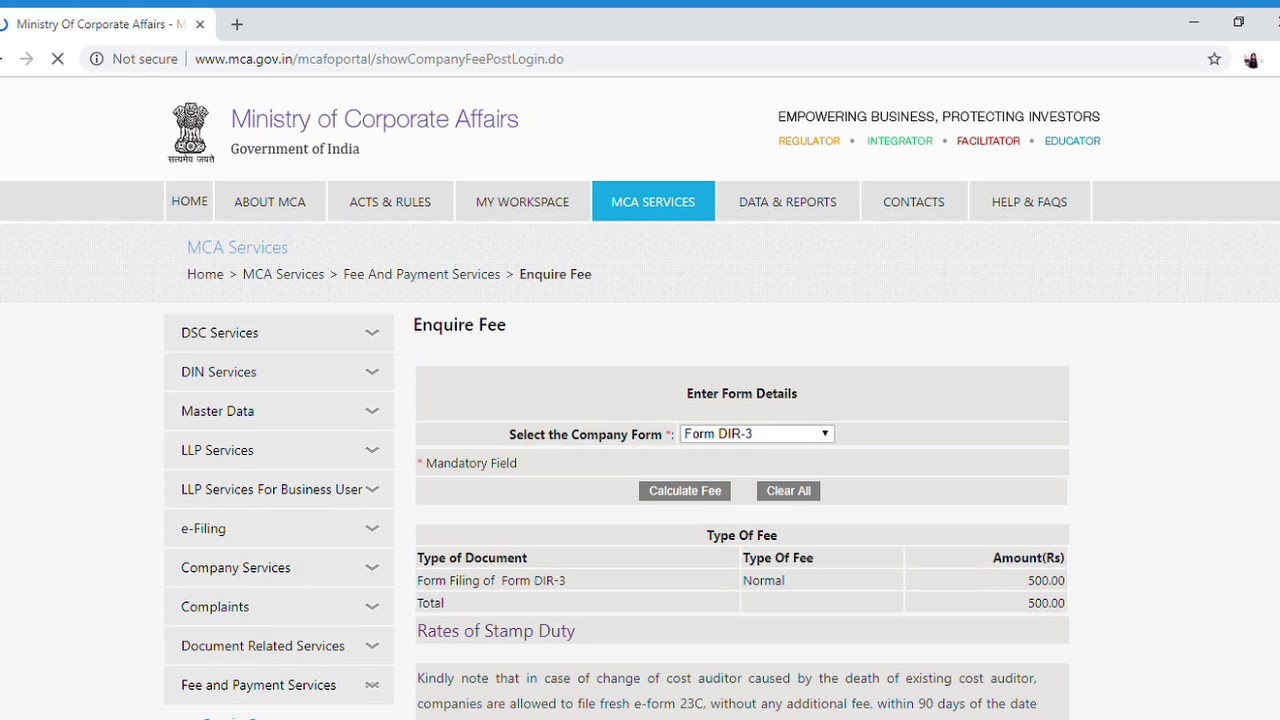Expand the LLP Services chevron
Image resolution: width=1280 pixels, height=720 pixels.
tap(372, 450)
